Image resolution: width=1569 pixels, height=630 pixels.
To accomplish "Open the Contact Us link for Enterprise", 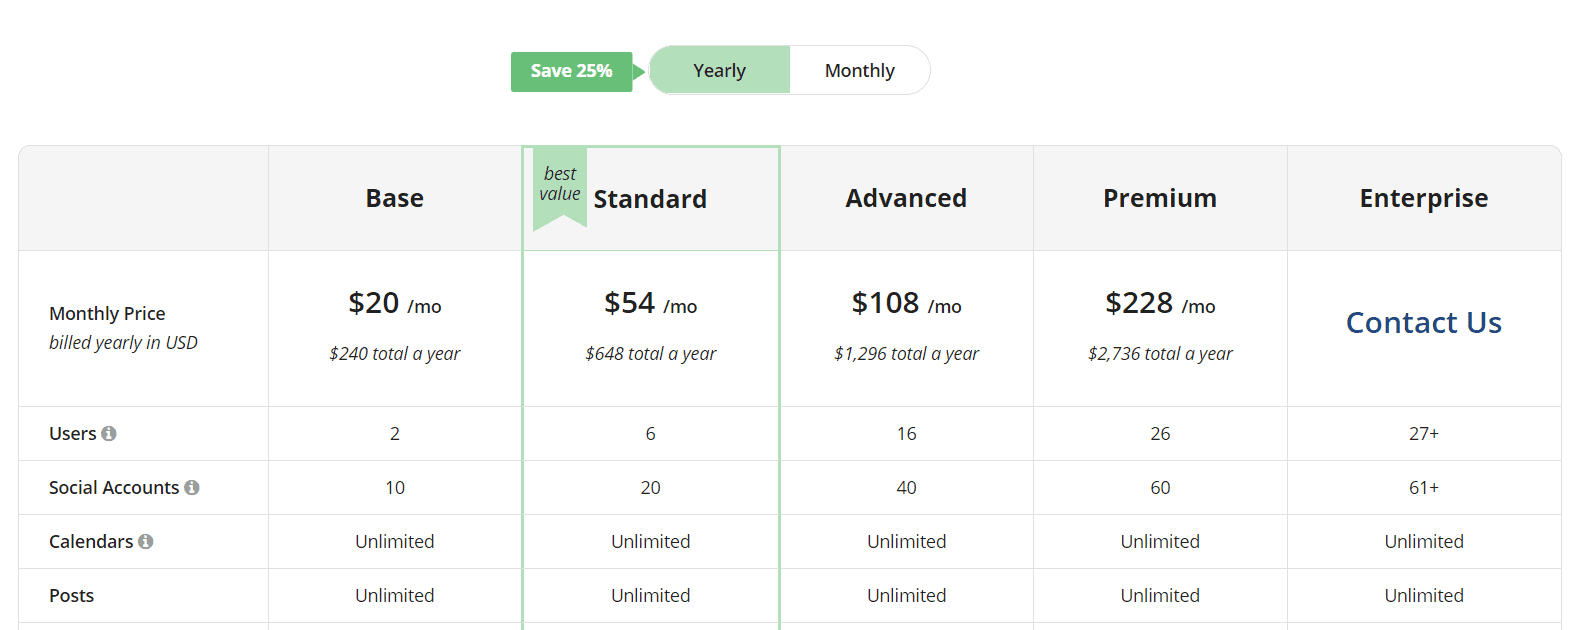I will click(1423, 323).
